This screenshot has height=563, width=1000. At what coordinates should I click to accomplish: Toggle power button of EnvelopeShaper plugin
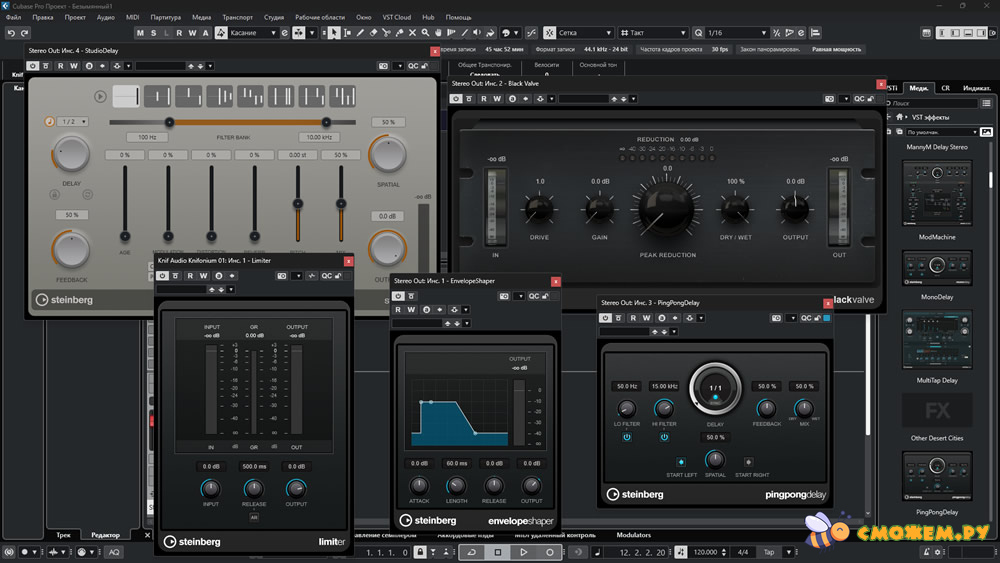(398, 296)
